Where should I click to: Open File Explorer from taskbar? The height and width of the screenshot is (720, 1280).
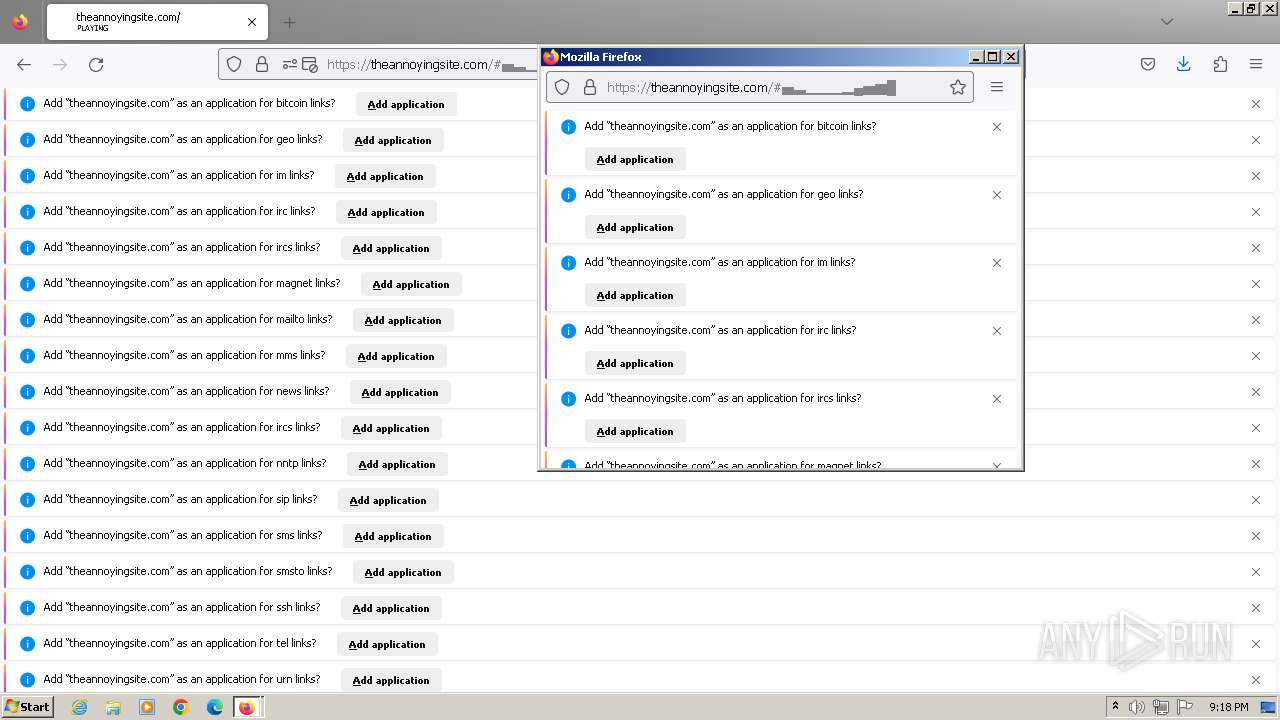pos(113,707)
